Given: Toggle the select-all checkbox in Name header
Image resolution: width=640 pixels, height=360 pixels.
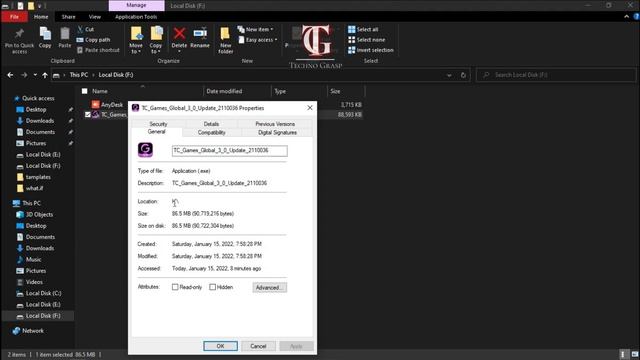Looking at the screenshot, I should [84, 91].
